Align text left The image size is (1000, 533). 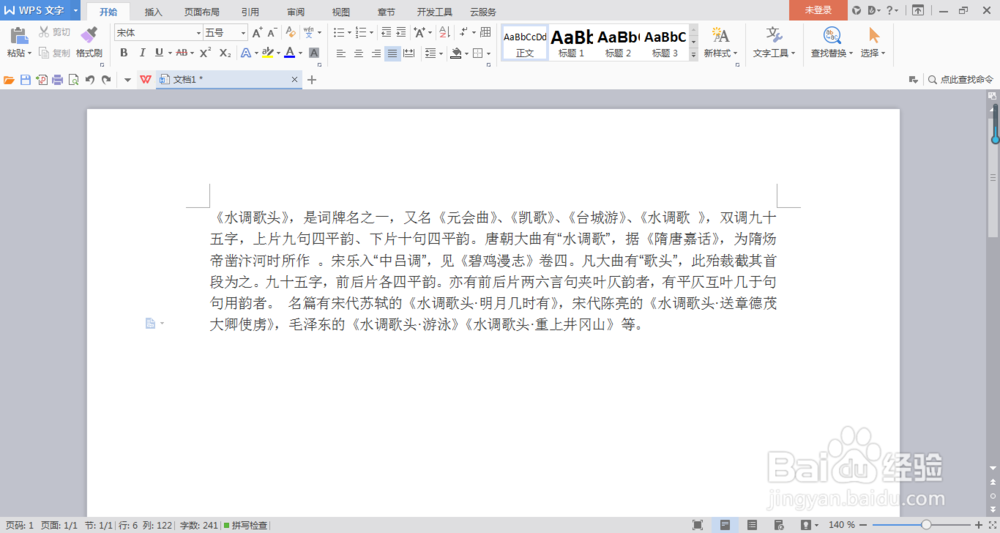[341, 54]
